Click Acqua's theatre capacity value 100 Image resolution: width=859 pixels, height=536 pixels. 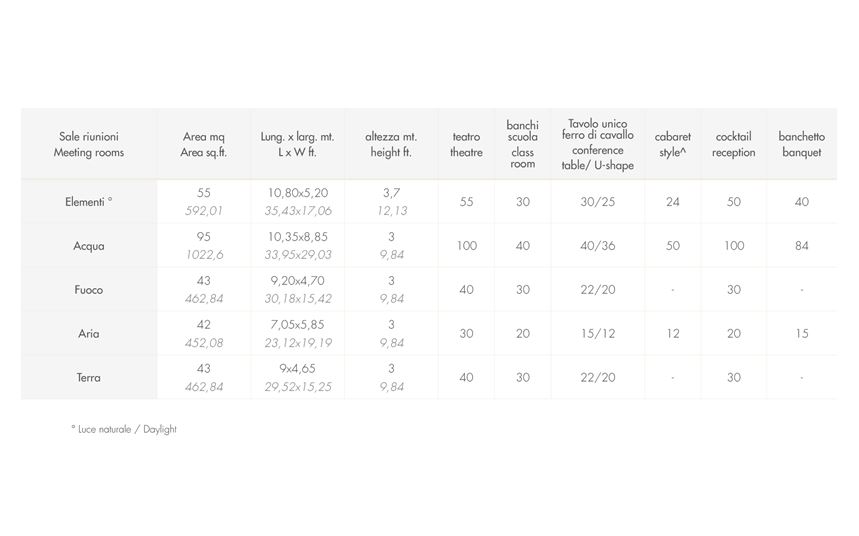[x=467, y=246]
